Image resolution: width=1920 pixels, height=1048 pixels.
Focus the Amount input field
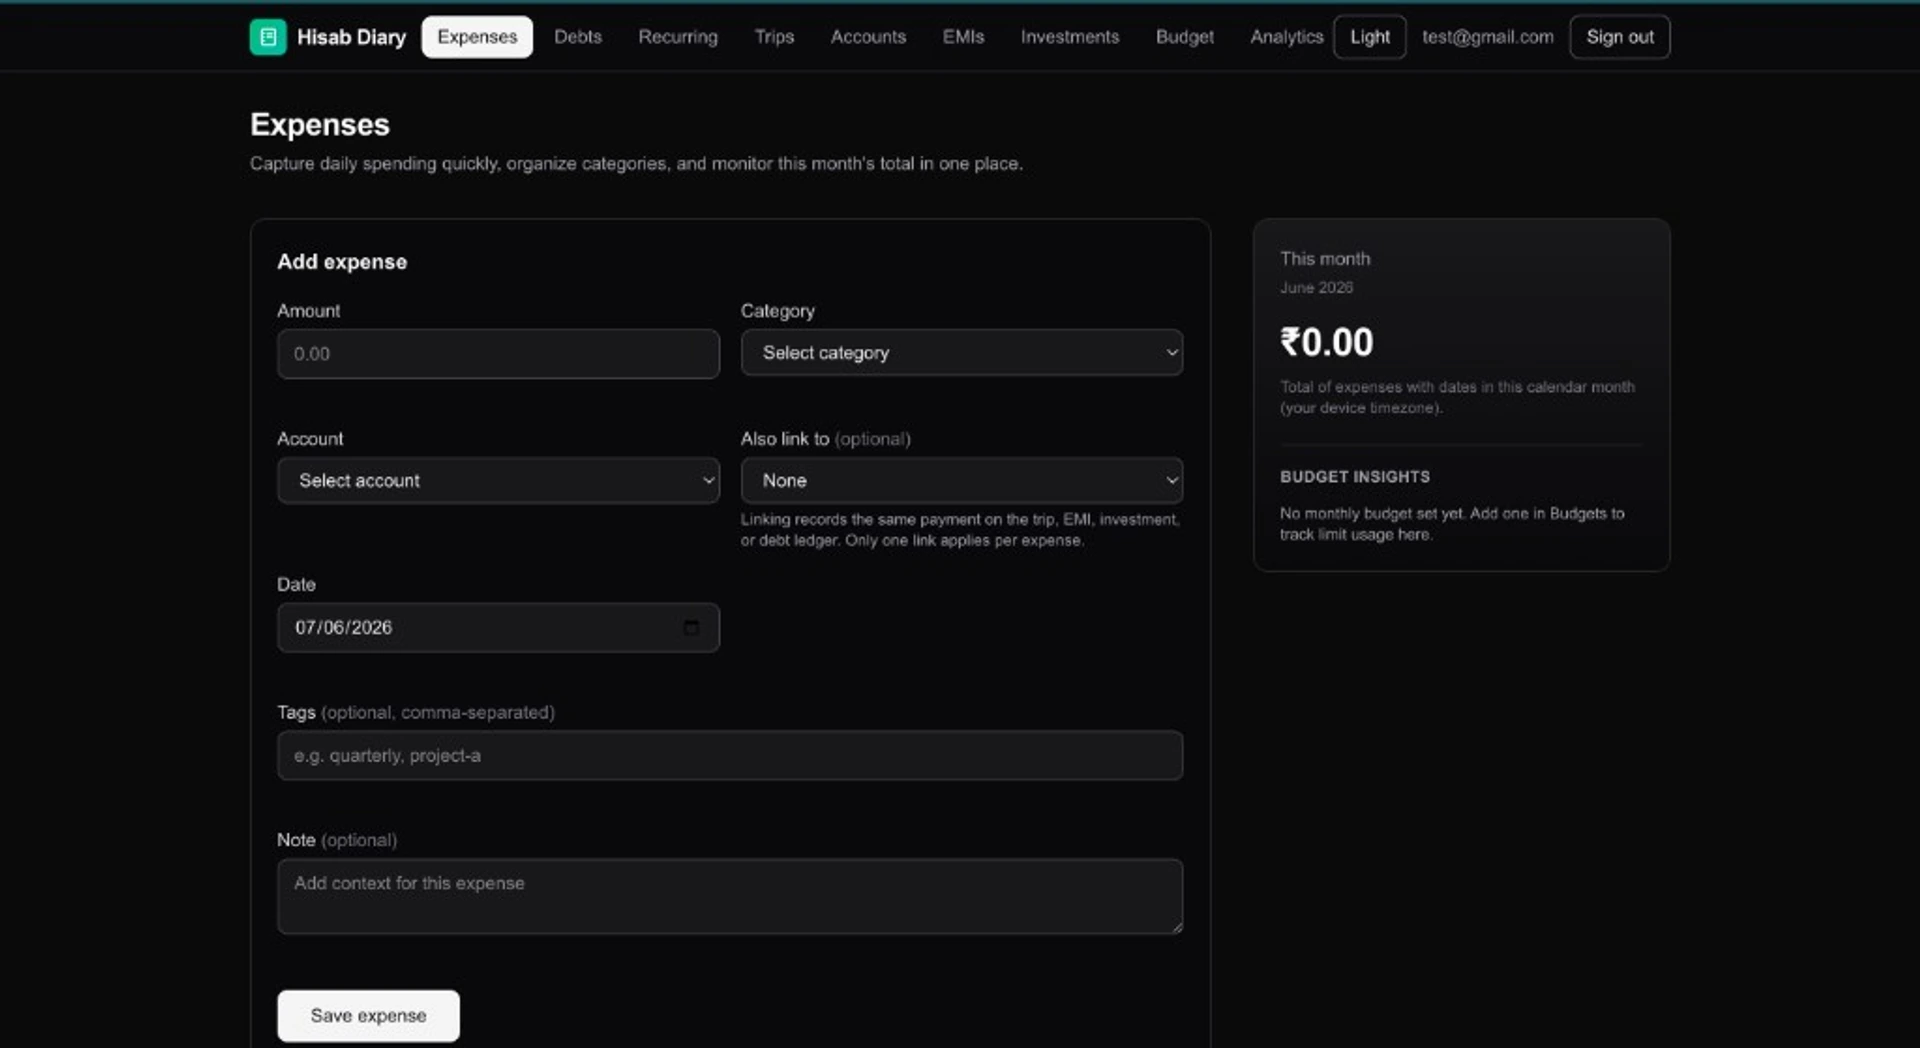click(498, 354)
